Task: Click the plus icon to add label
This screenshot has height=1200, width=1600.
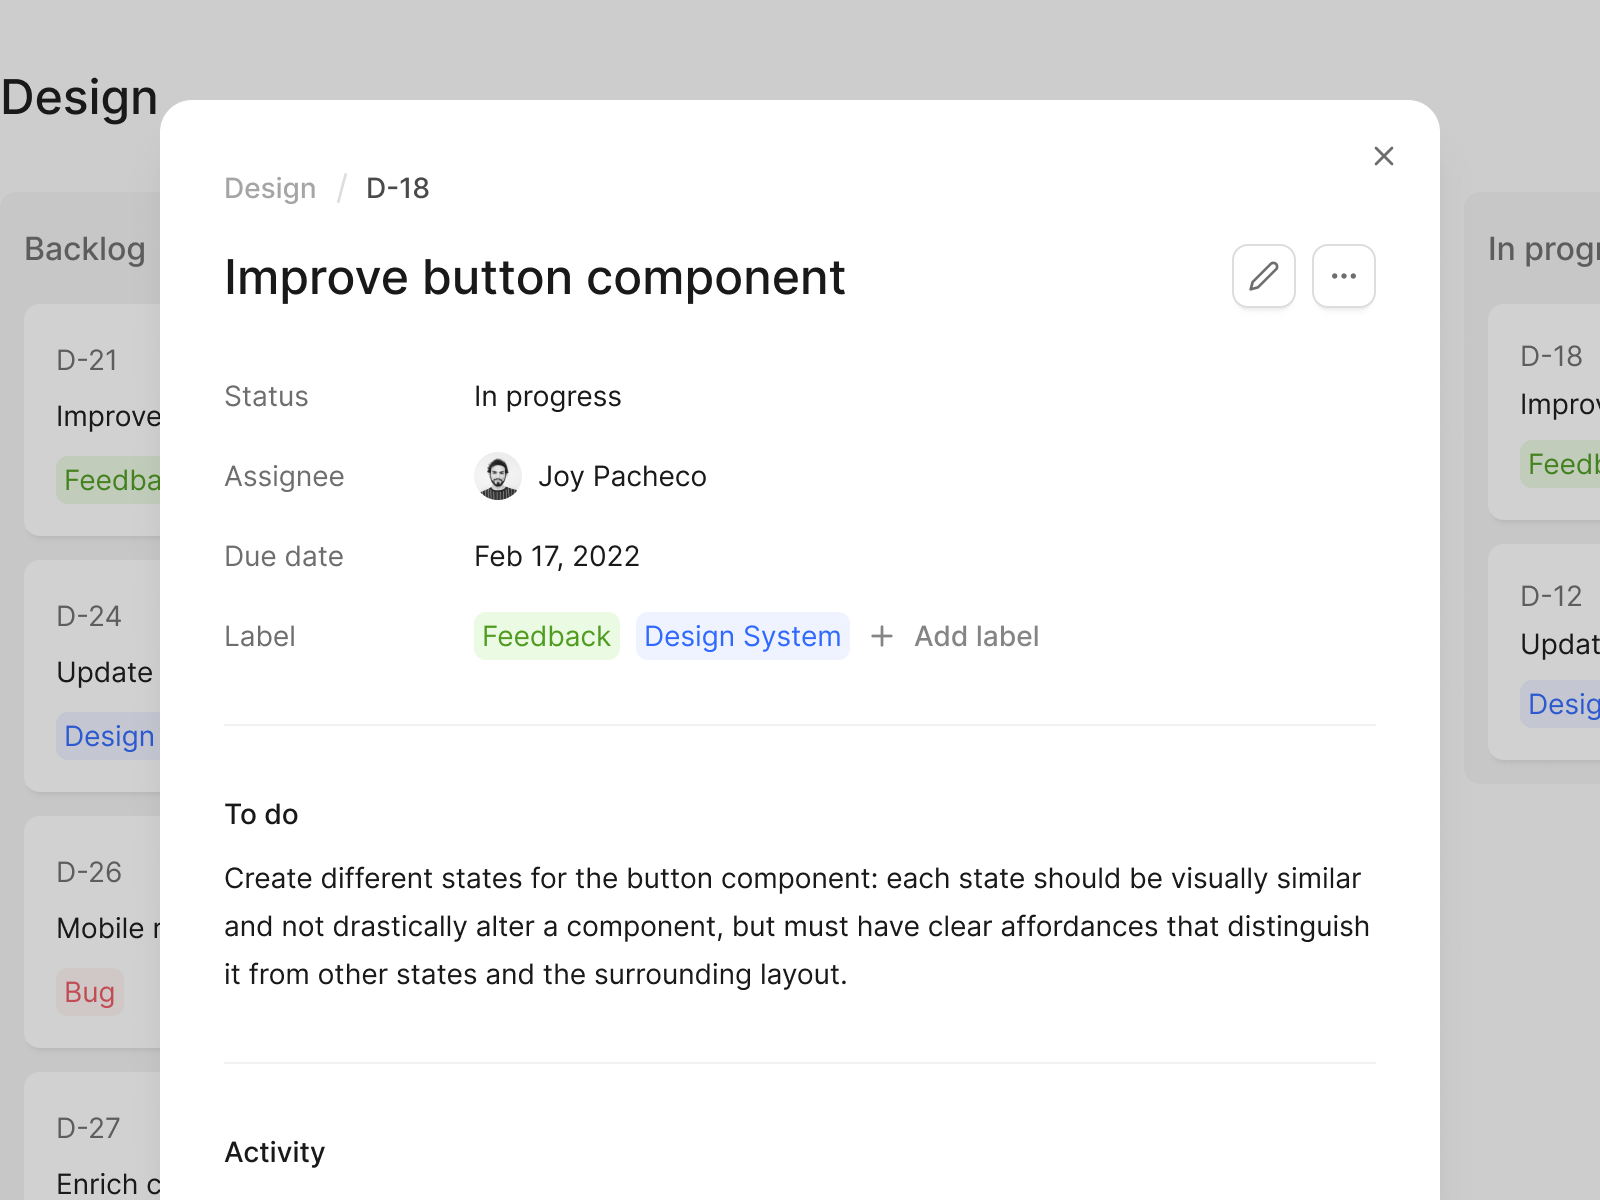Action: (881, 636)
